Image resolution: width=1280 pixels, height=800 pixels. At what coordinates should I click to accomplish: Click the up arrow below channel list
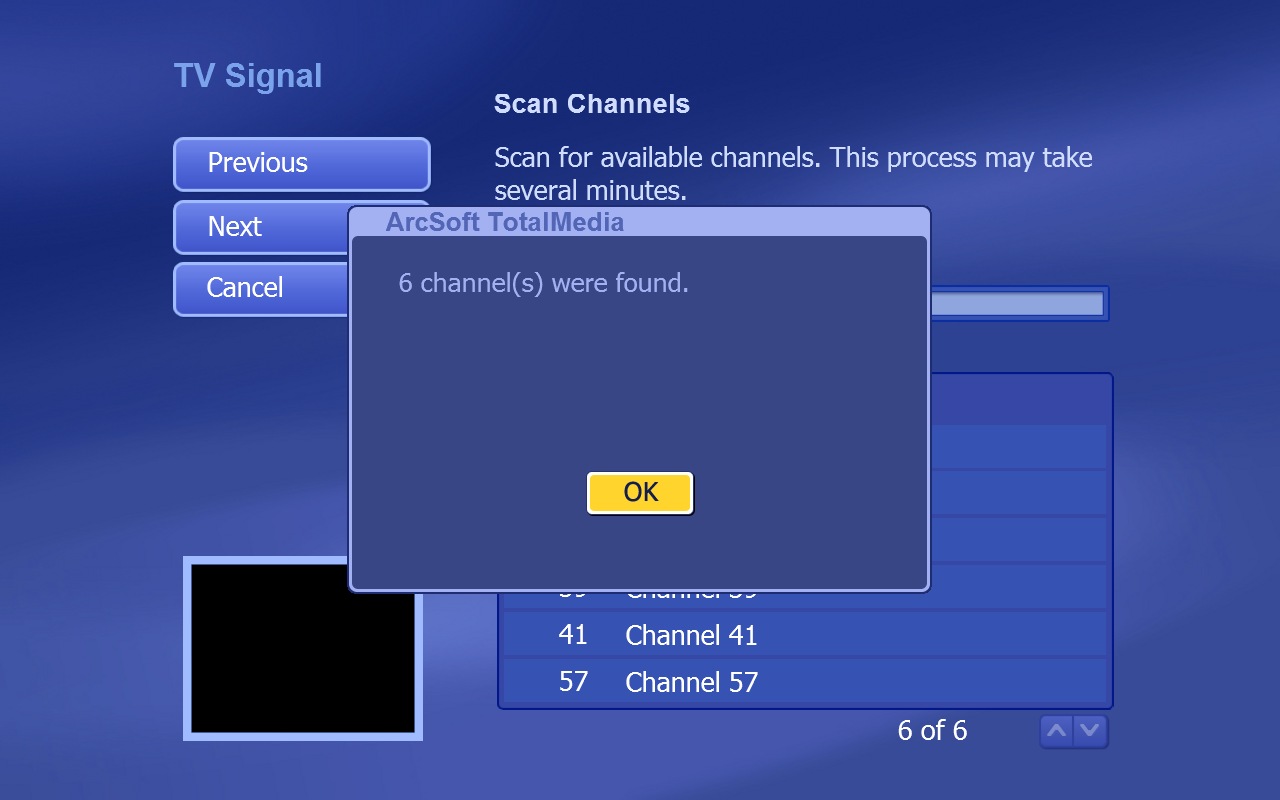click(1056, 731)
